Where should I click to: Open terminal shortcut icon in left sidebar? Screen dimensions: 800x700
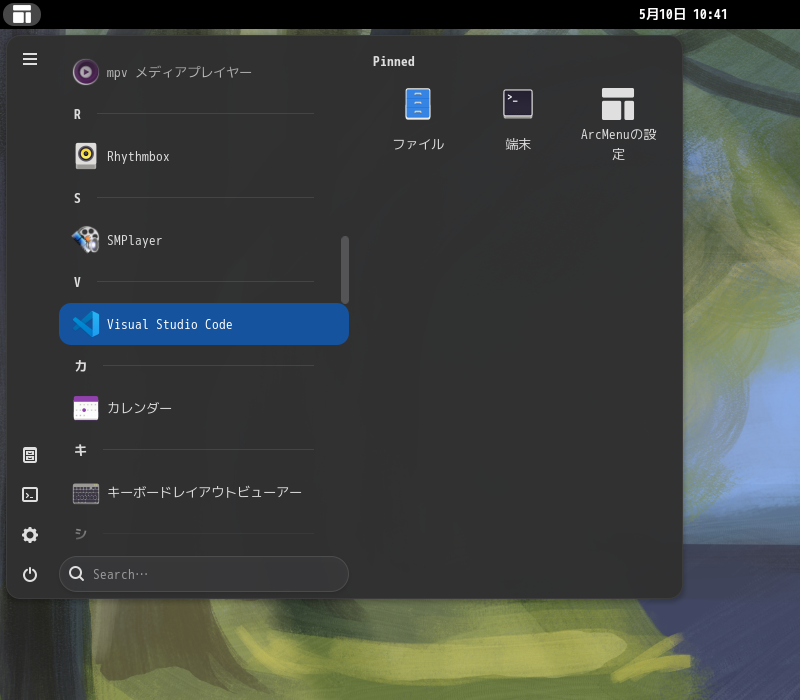point(30,494)
